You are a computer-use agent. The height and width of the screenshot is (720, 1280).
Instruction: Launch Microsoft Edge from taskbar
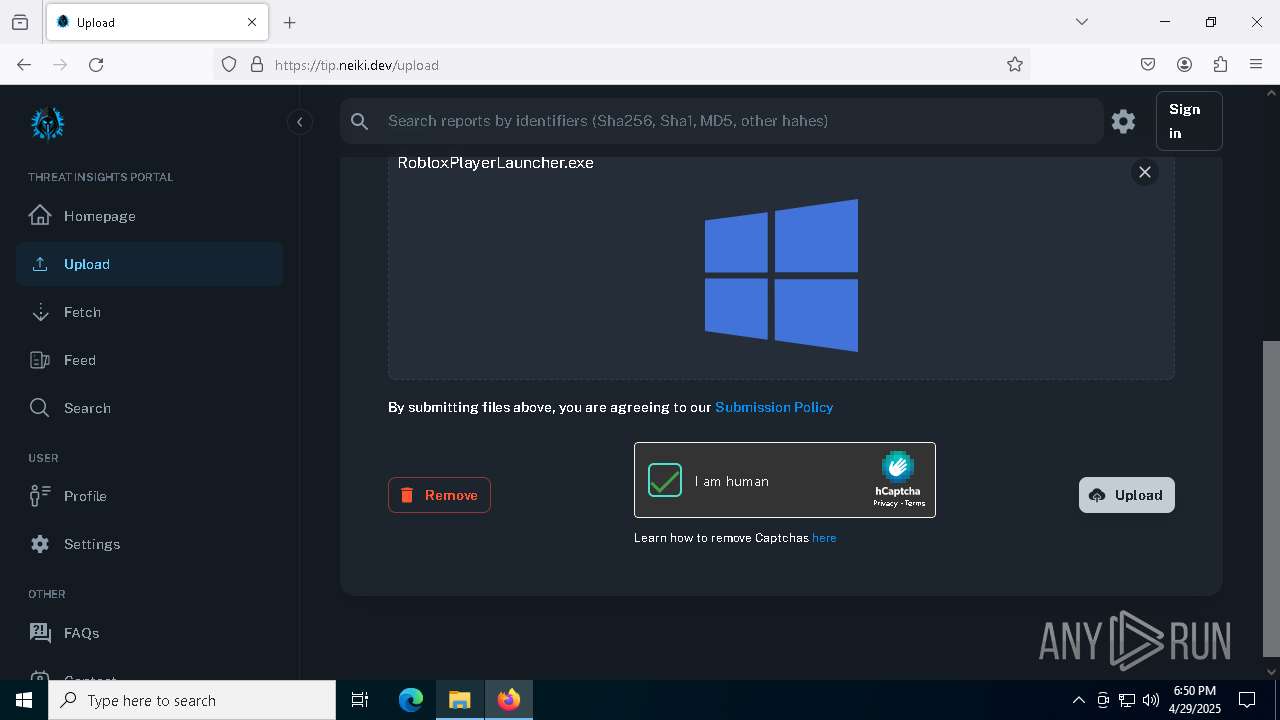click(x=411, y=700)
